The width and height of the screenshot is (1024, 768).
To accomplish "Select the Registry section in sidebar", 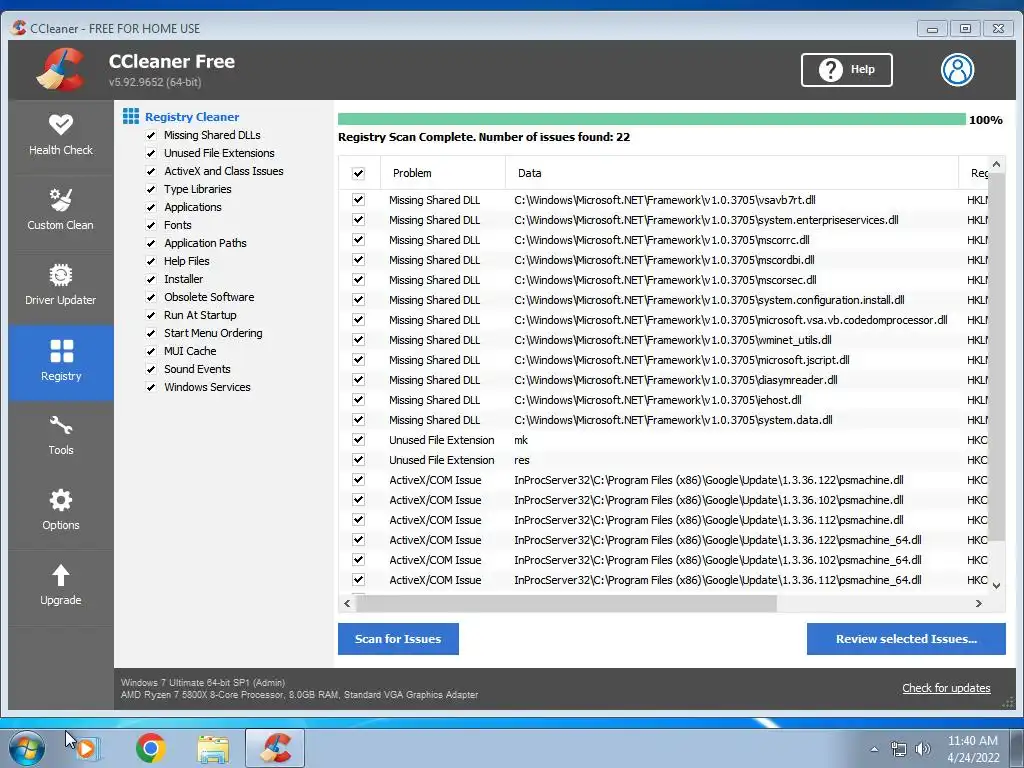I will pyautogui.click(x=61, y=362).
